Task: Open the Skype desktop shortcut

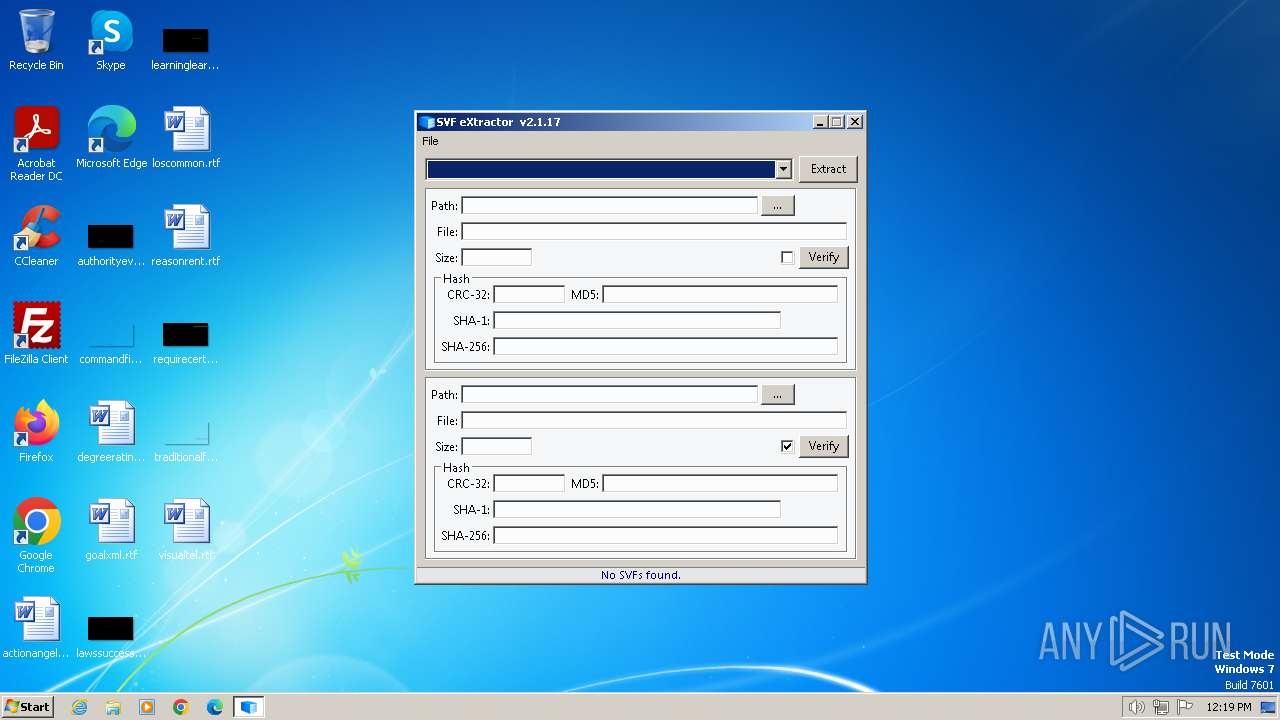Action: [x=111, y=40]
